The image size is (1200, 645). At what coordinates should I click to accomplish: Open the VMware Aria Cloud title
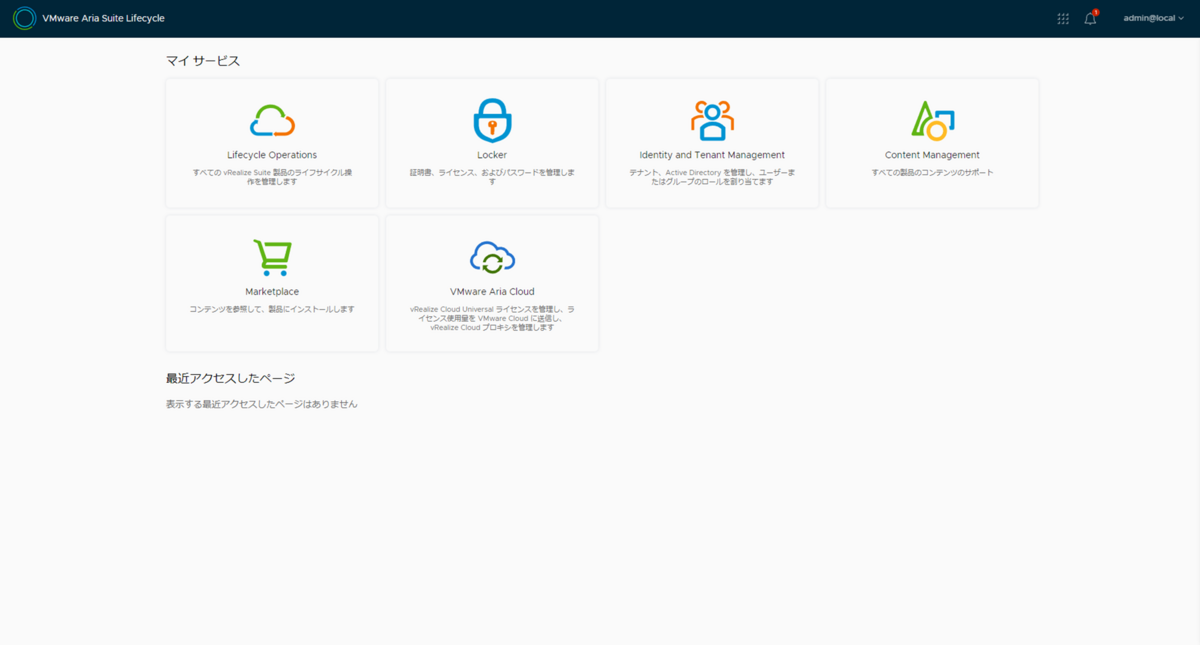pos(492,291)
